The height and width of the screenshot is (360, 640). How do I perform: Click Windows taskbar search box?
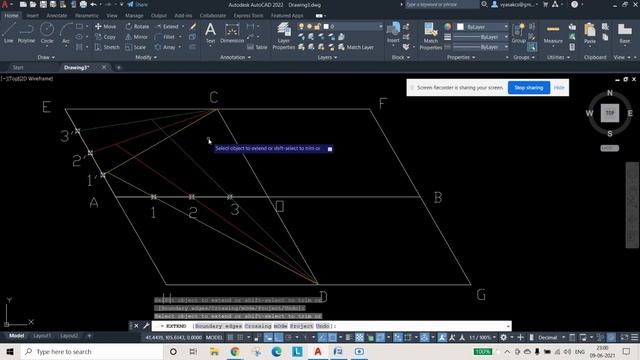(x=92, y=351)
